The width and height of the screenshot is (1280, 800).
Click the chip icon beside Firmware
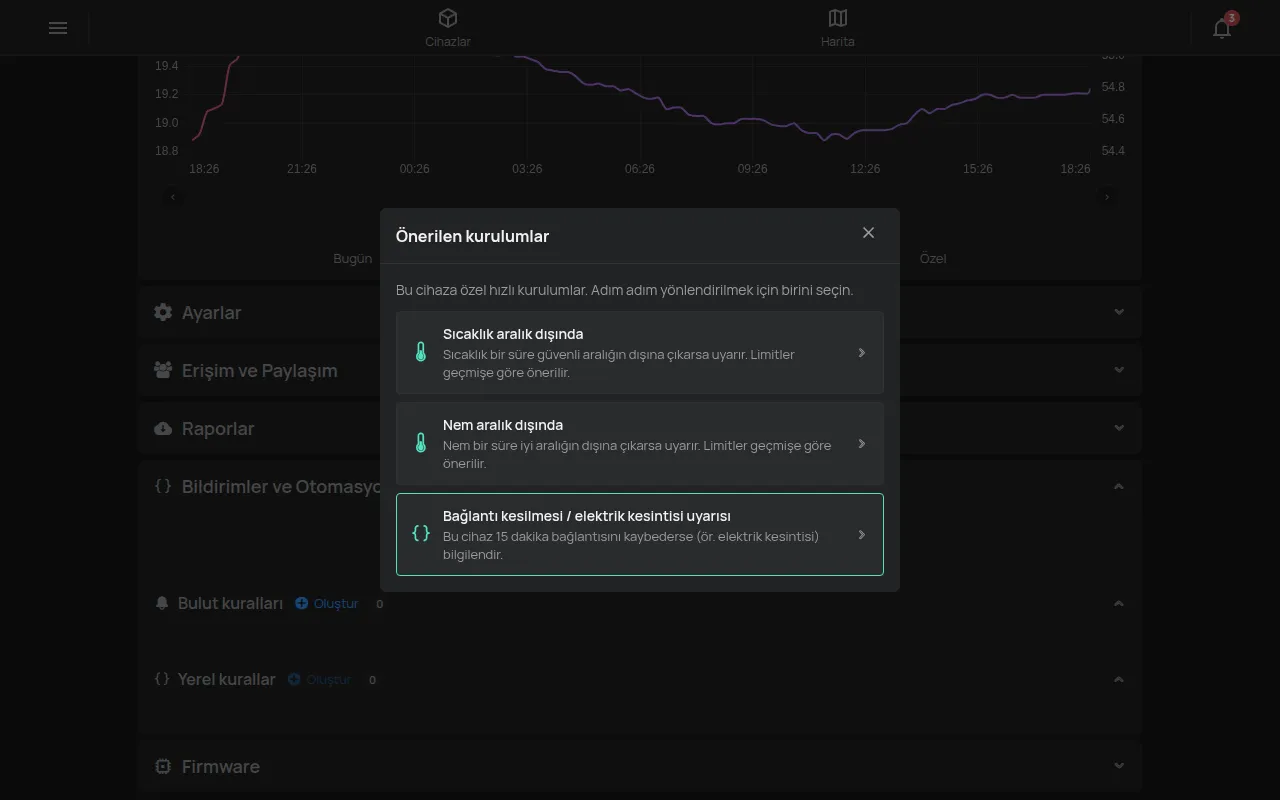click(x=163, y=766)
